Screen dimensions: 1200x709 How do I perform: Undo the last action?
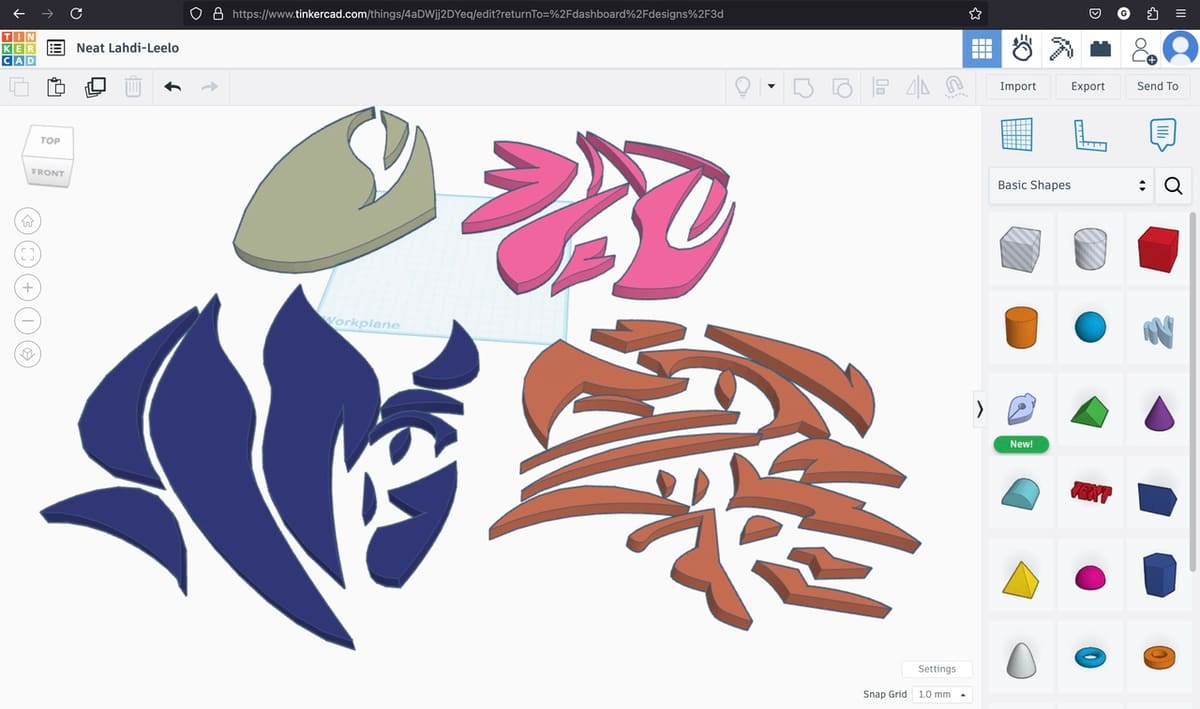point(172,87)
